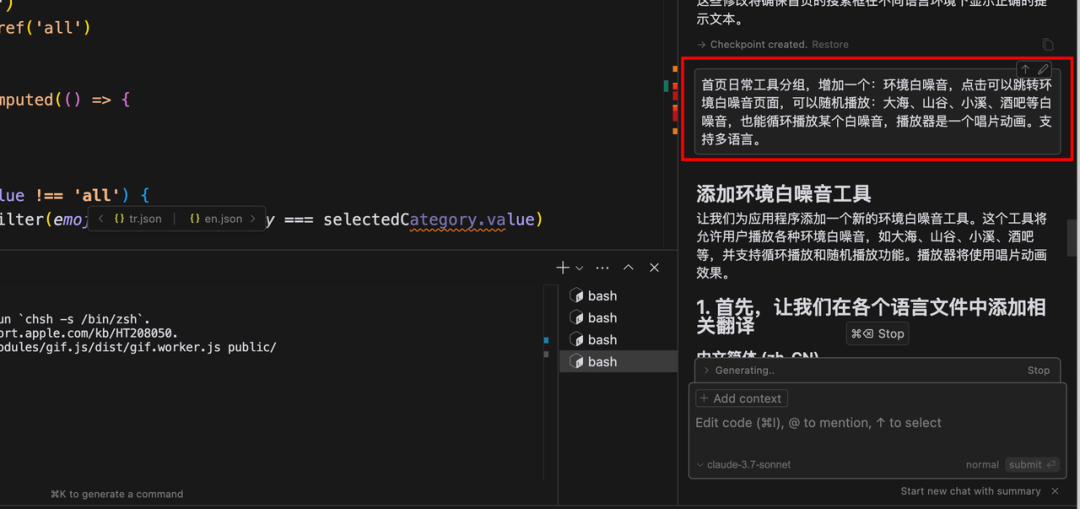Open the new-terminal profile dropdown arrow
The width and height of the screenshot is (1080, 509).
pyautogui.click(x=579, y=267)
